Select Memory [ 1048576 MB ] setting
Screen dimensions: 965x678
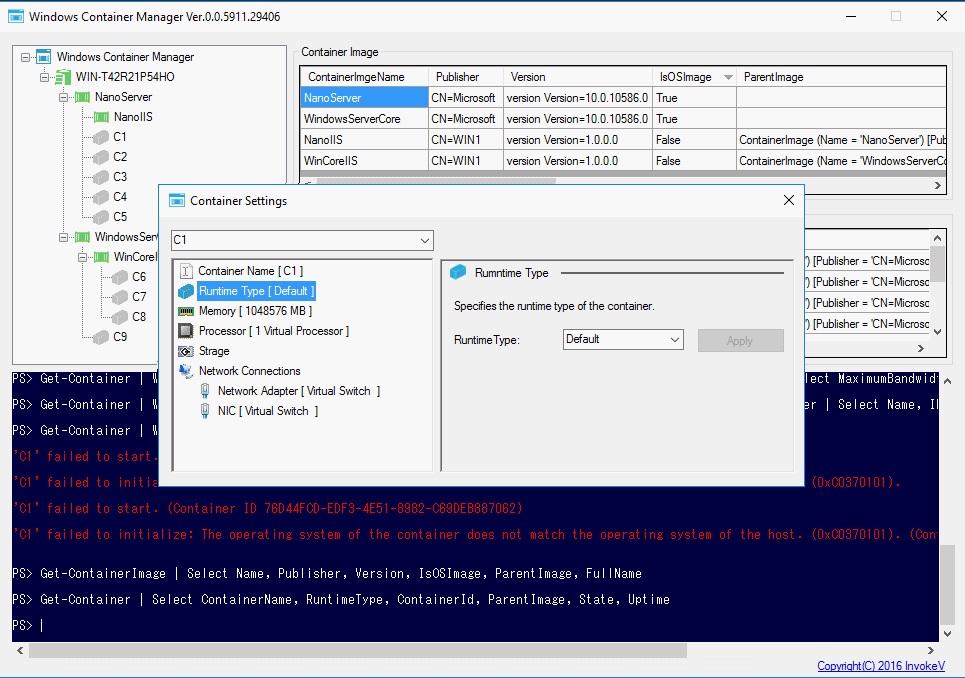255,311
